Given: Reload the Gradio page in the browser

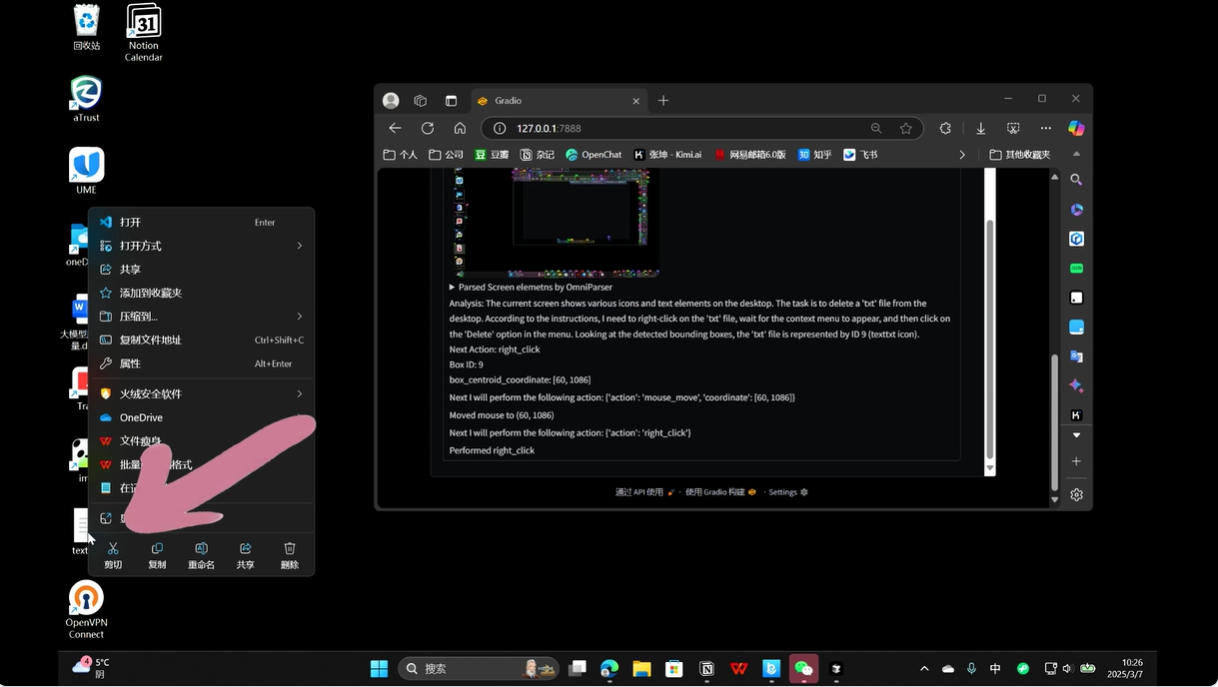Looking at the screenshot, I should (427, 128).
